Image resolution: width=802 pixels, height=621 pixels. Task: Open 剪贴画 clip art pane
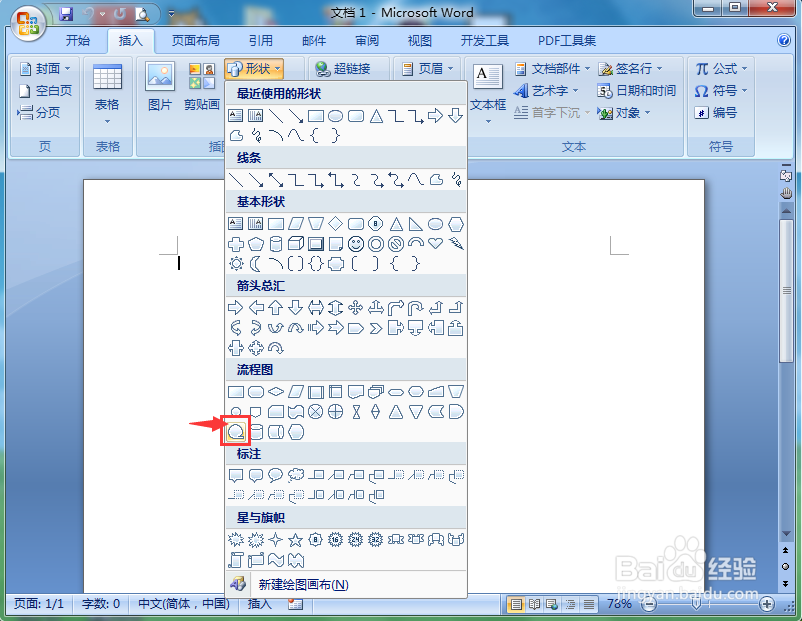(x=202, y=87)
